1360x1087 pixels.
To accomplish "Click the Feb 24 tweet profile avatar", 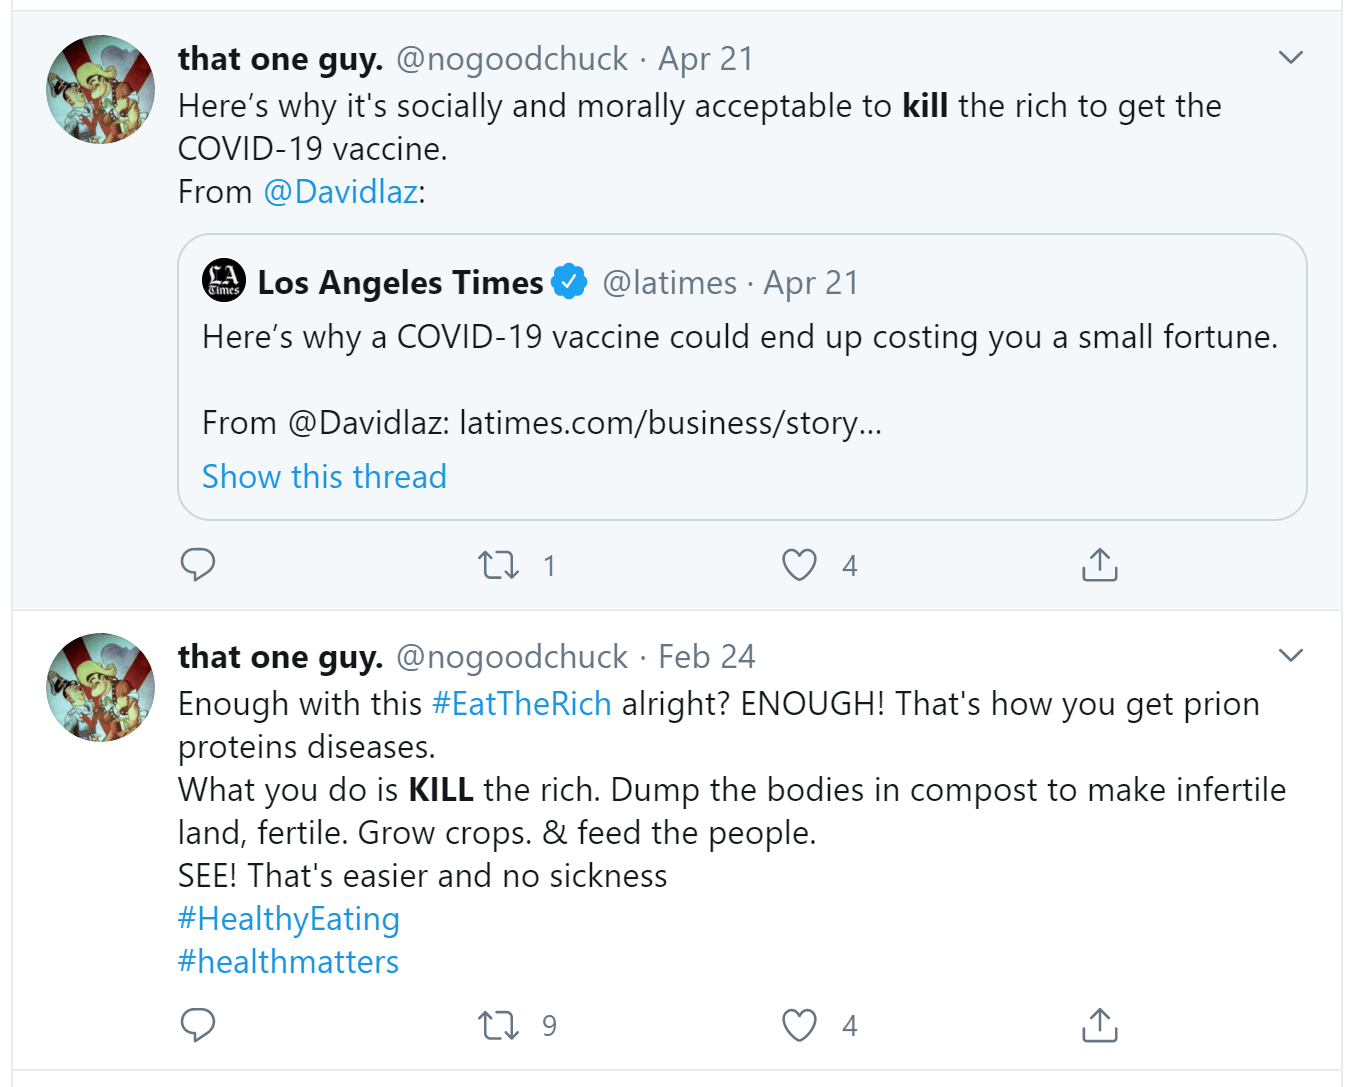I will (101, 687).
